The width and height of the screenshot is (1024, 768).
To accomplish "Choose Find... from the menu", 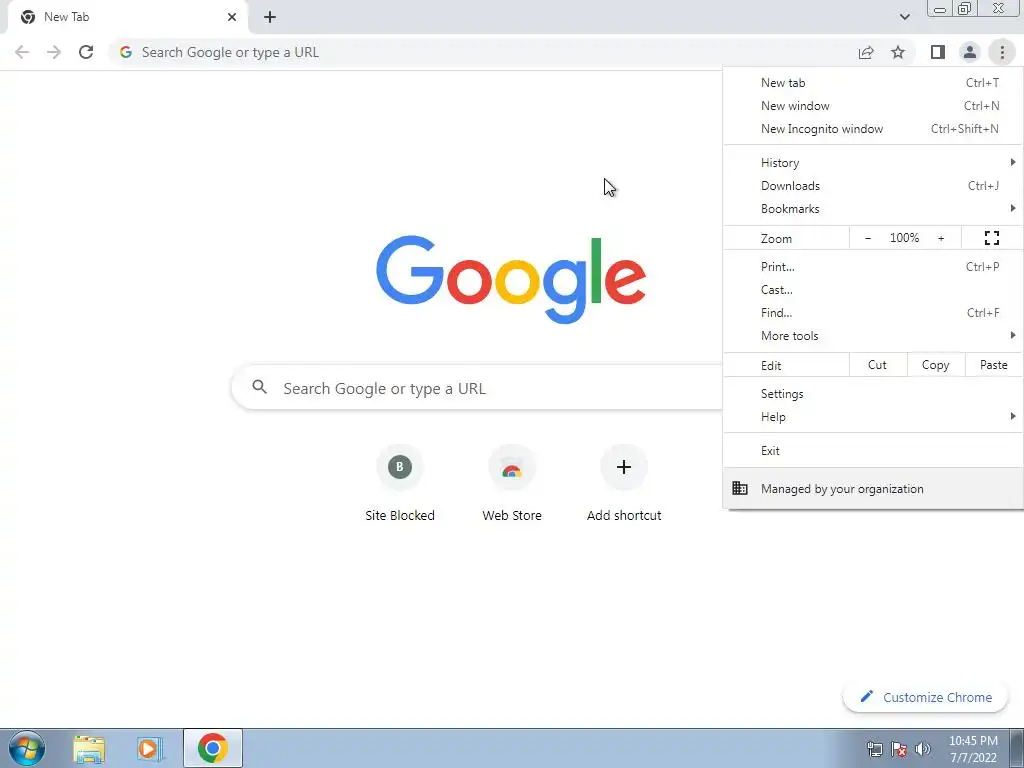I will pos(873,313).
